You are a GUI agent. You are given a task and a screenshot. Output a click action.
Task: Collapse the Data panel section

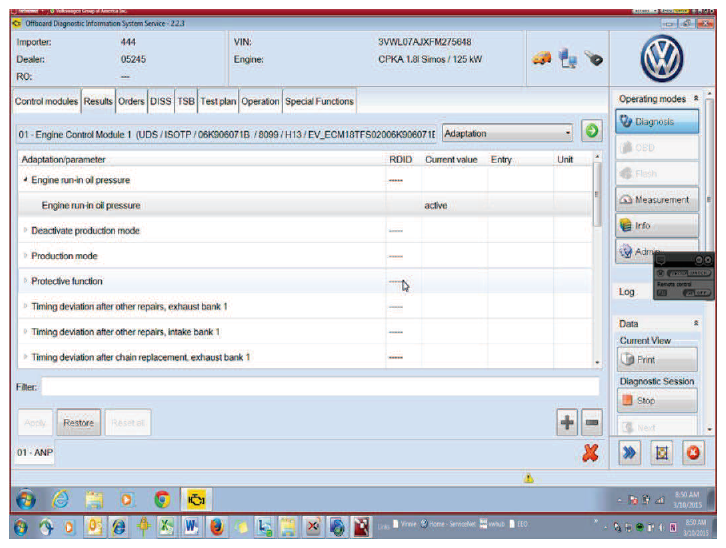(695, 323)
